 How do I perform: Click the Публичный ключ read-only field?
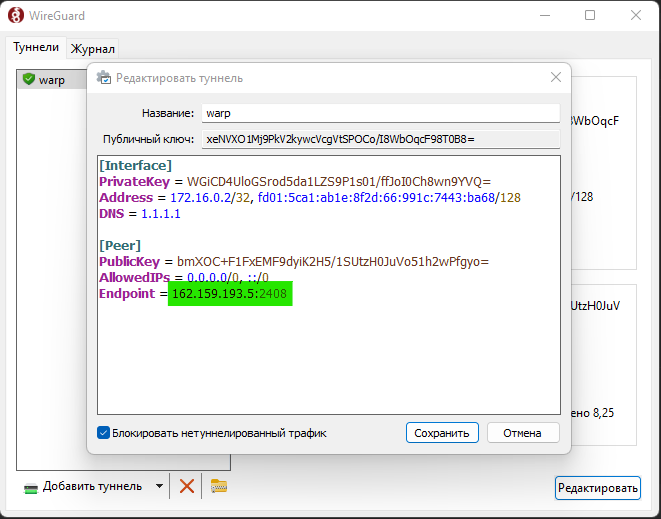coord(380,140)
